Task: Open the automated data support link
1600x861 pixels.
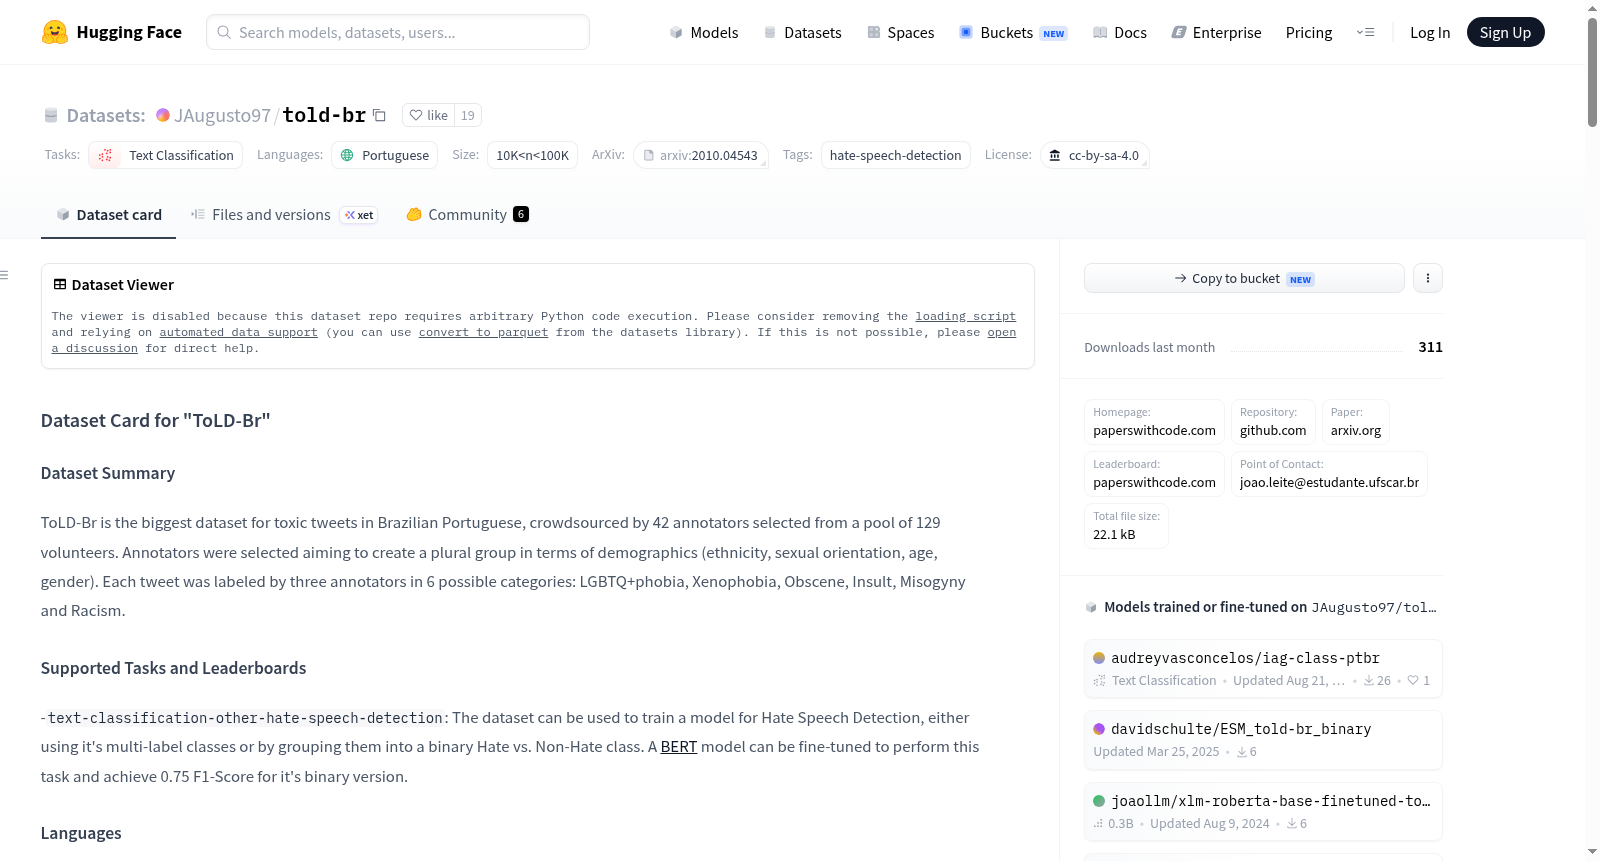Action: click(238, 332)
